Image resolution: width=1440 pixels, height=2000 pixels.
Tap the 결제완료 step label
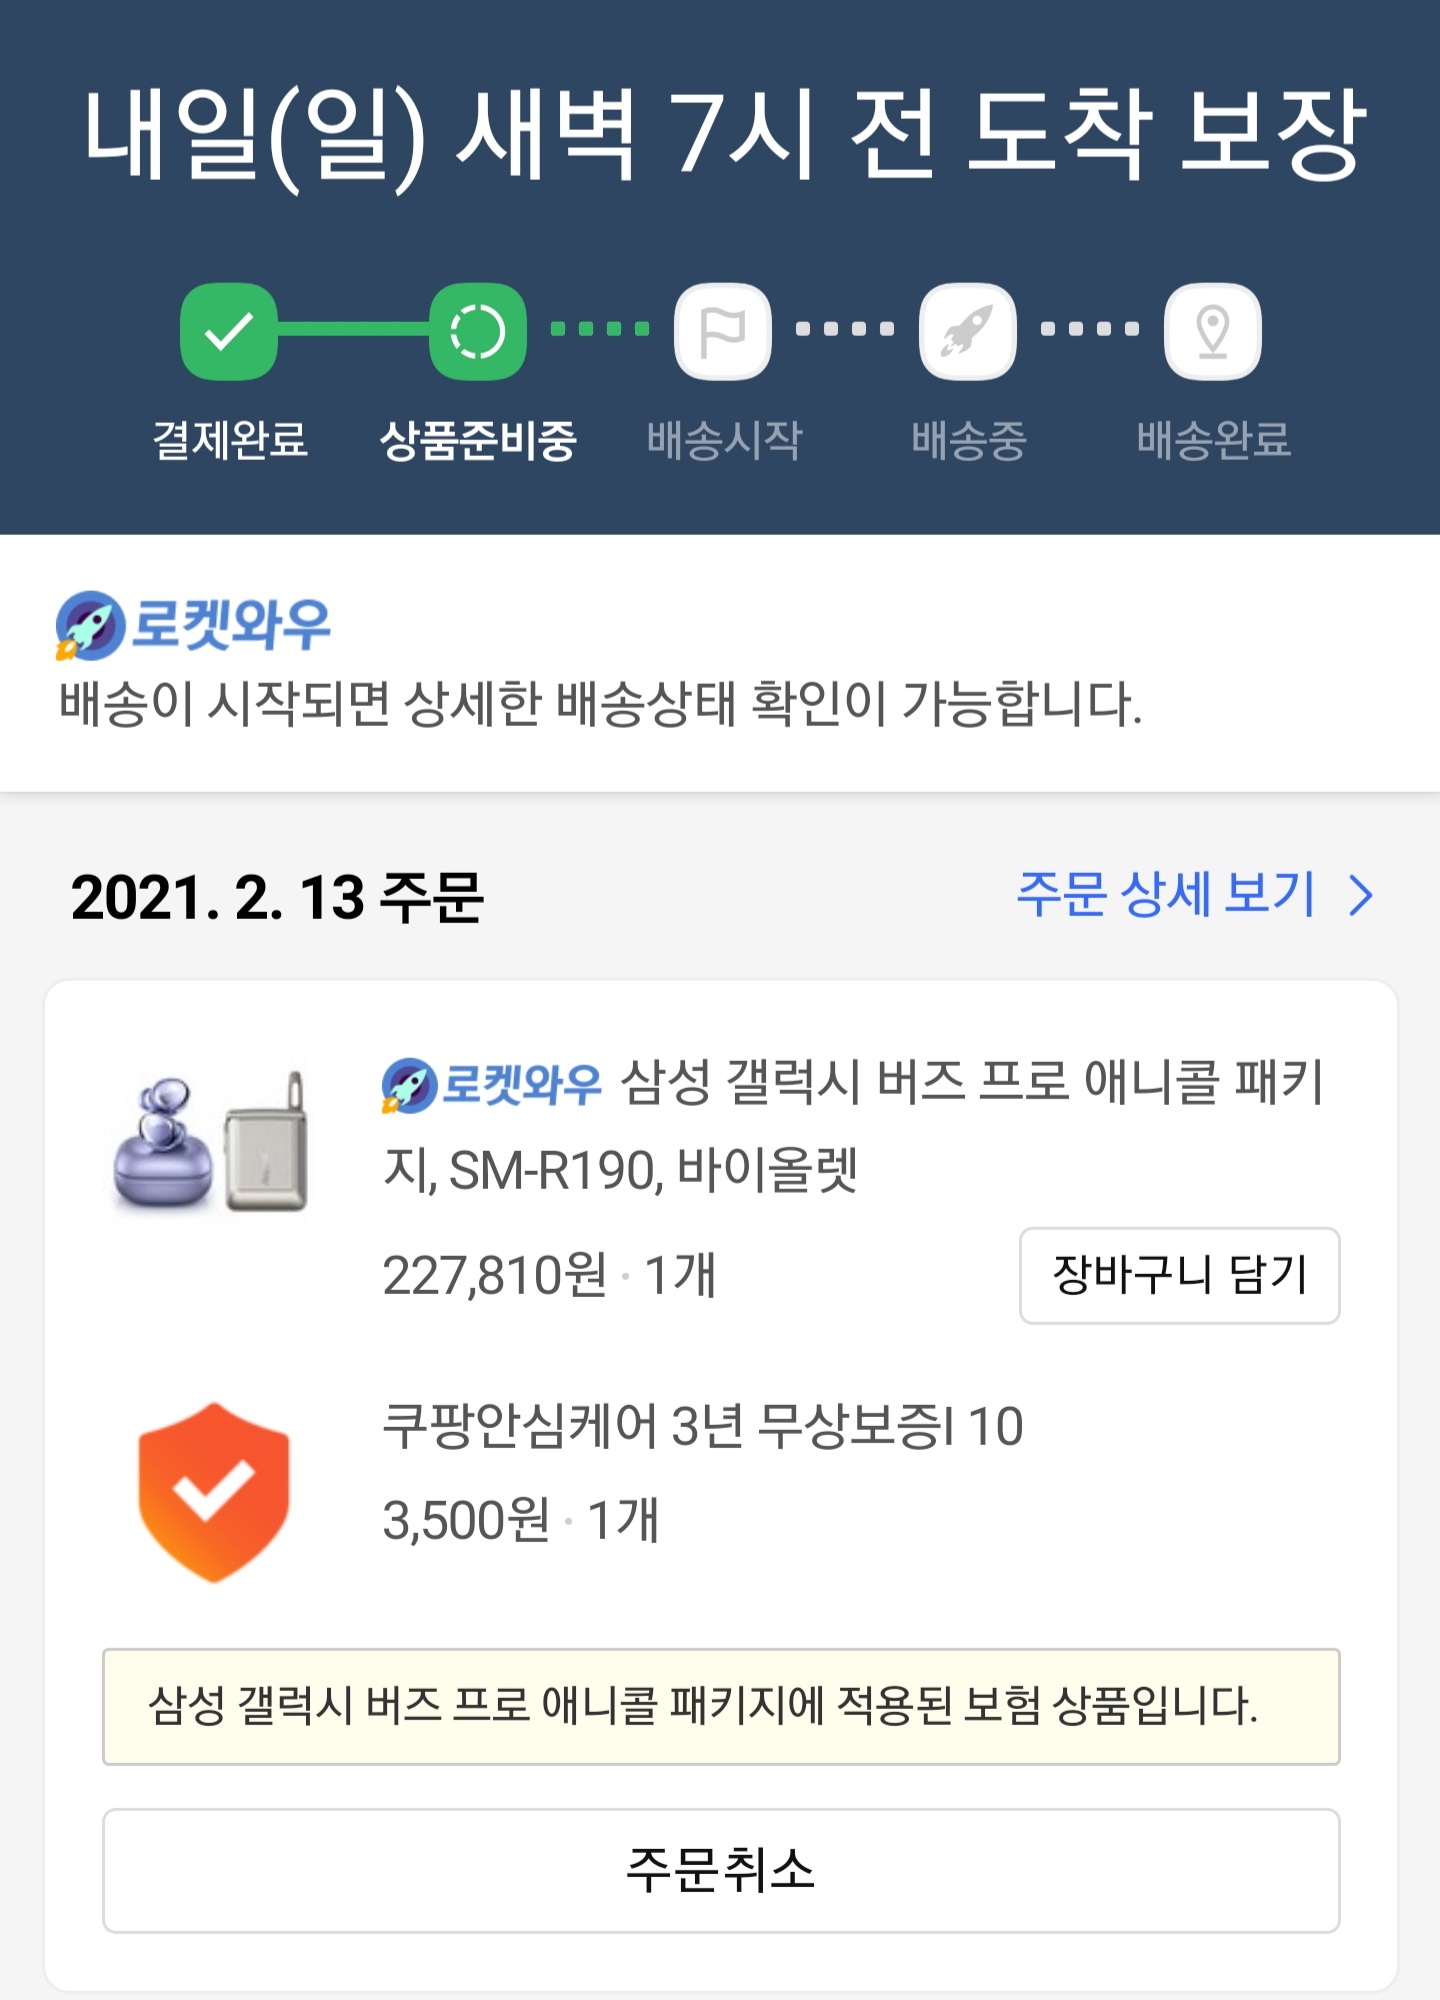pyautogui.click(x=229, y=440)
